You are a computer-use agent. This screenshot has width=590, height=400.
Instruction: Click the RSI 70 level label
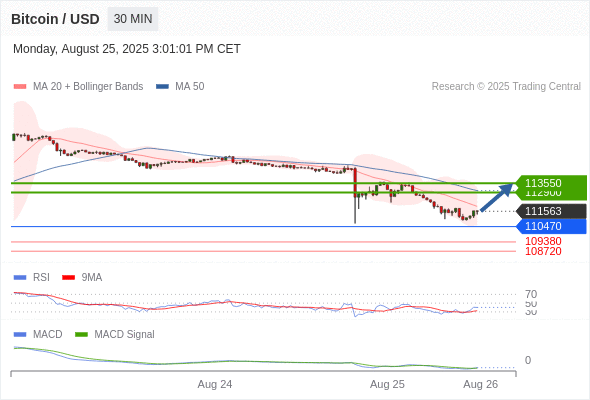click(x=531, y=294)
